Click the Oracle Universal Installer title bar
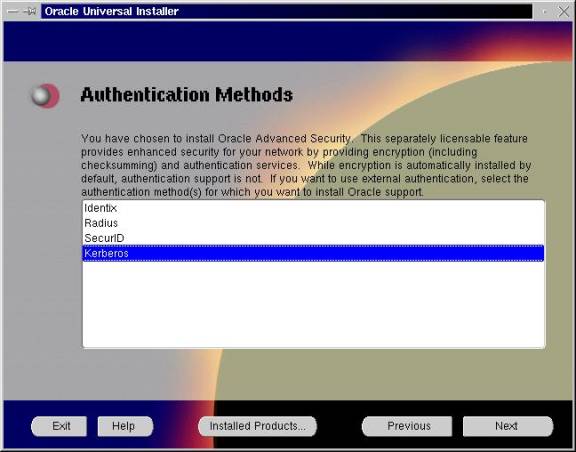 click(287, 11)
